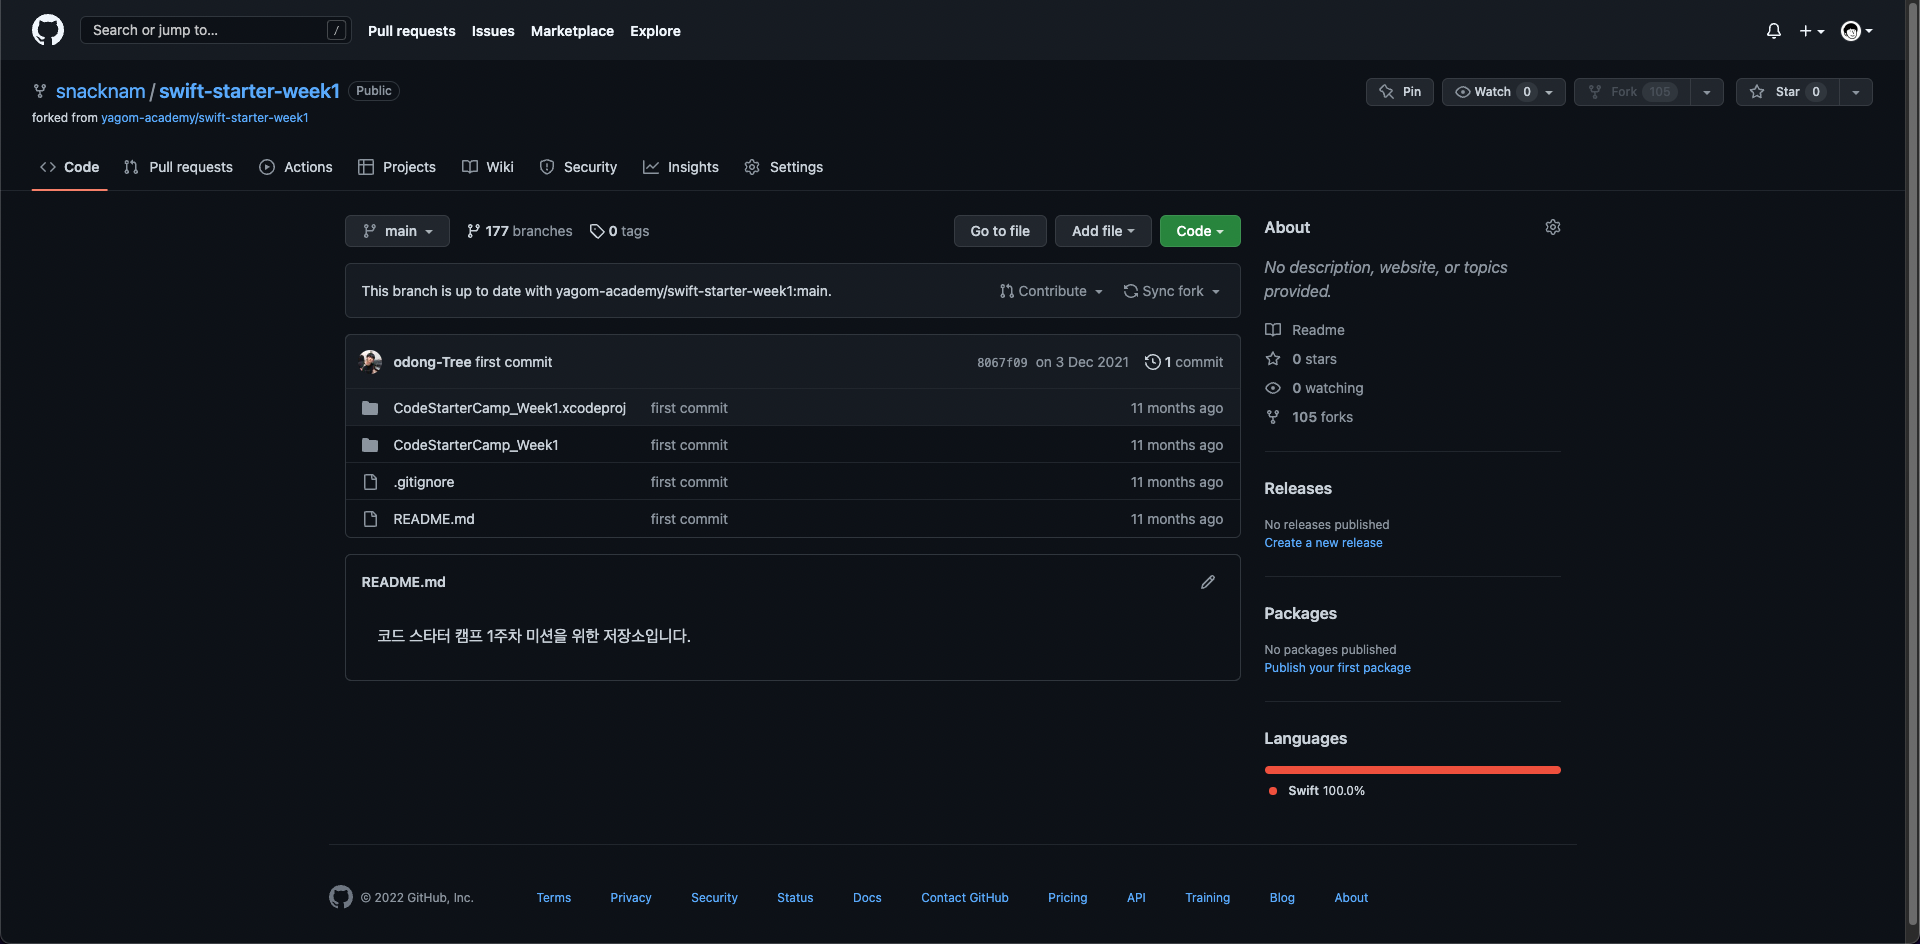Image resolution: width=1920 pixels, height=944 pixels.
Task: Open the Contact GitHub footer link
Action: pos(964,898)
